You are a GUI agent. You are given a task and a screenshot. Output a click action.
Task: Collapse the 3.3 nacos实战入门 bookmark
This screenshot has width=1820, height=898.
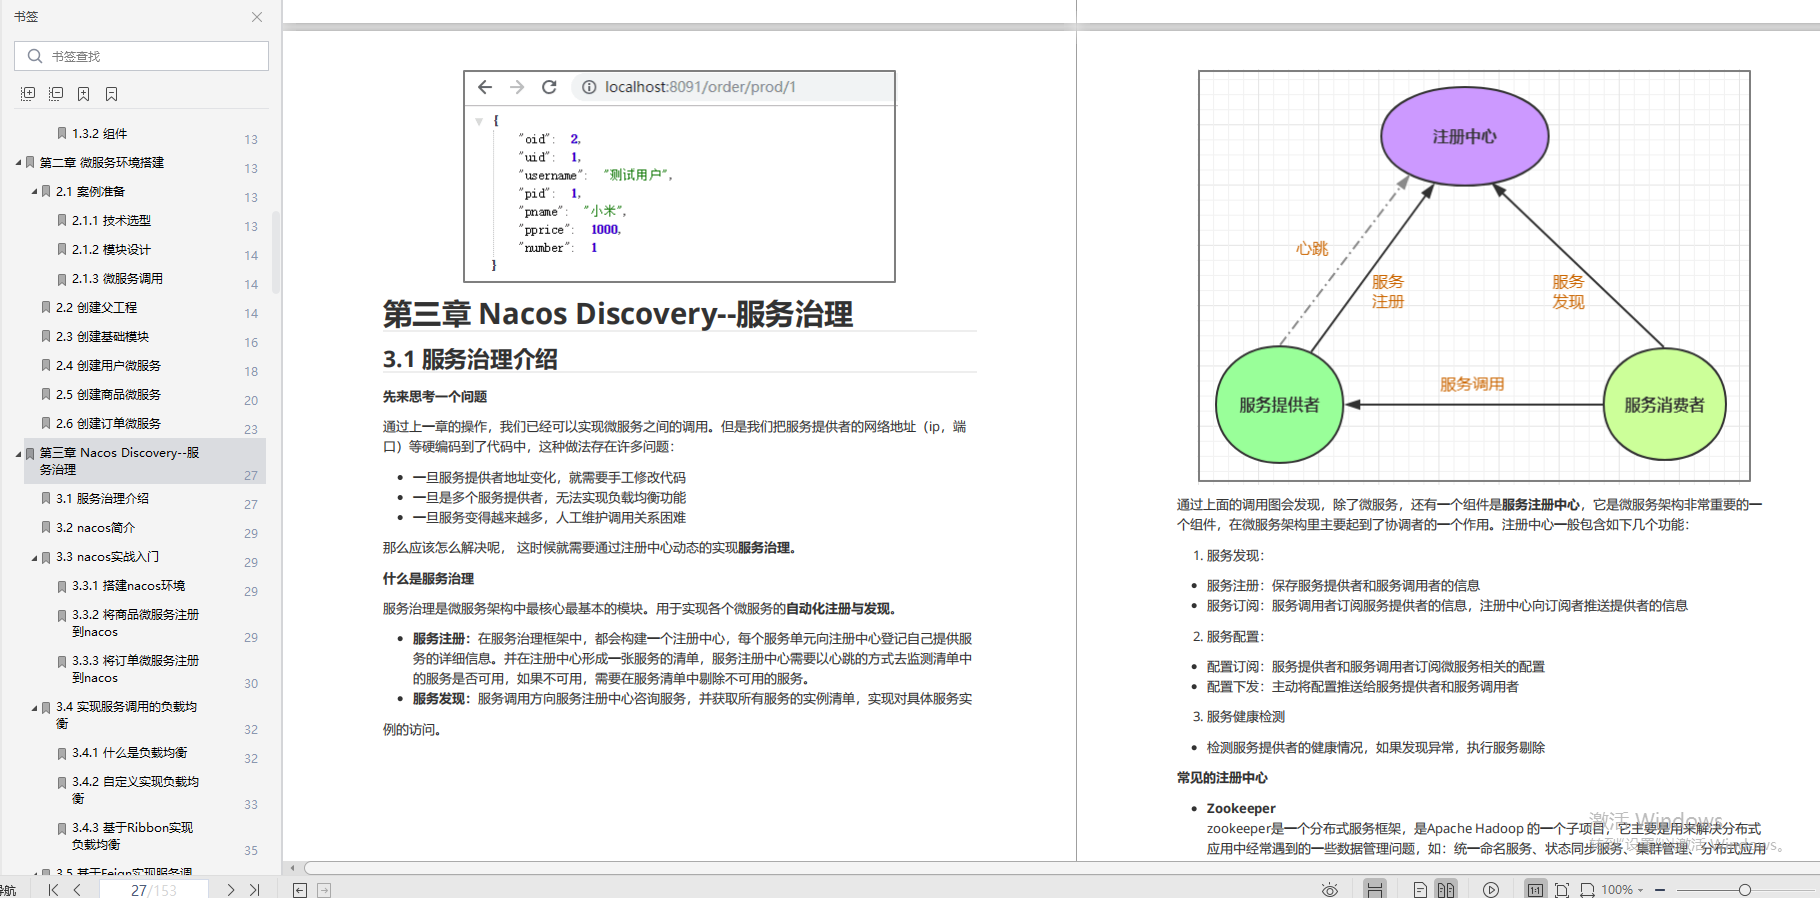click(34, 557)
